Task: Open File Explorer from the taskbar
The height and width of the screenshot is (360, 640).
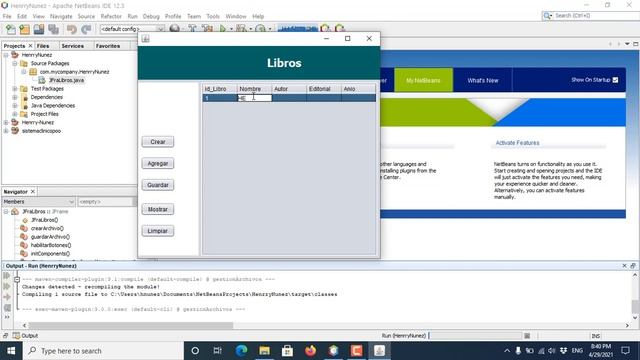Action: click(264, 351)
